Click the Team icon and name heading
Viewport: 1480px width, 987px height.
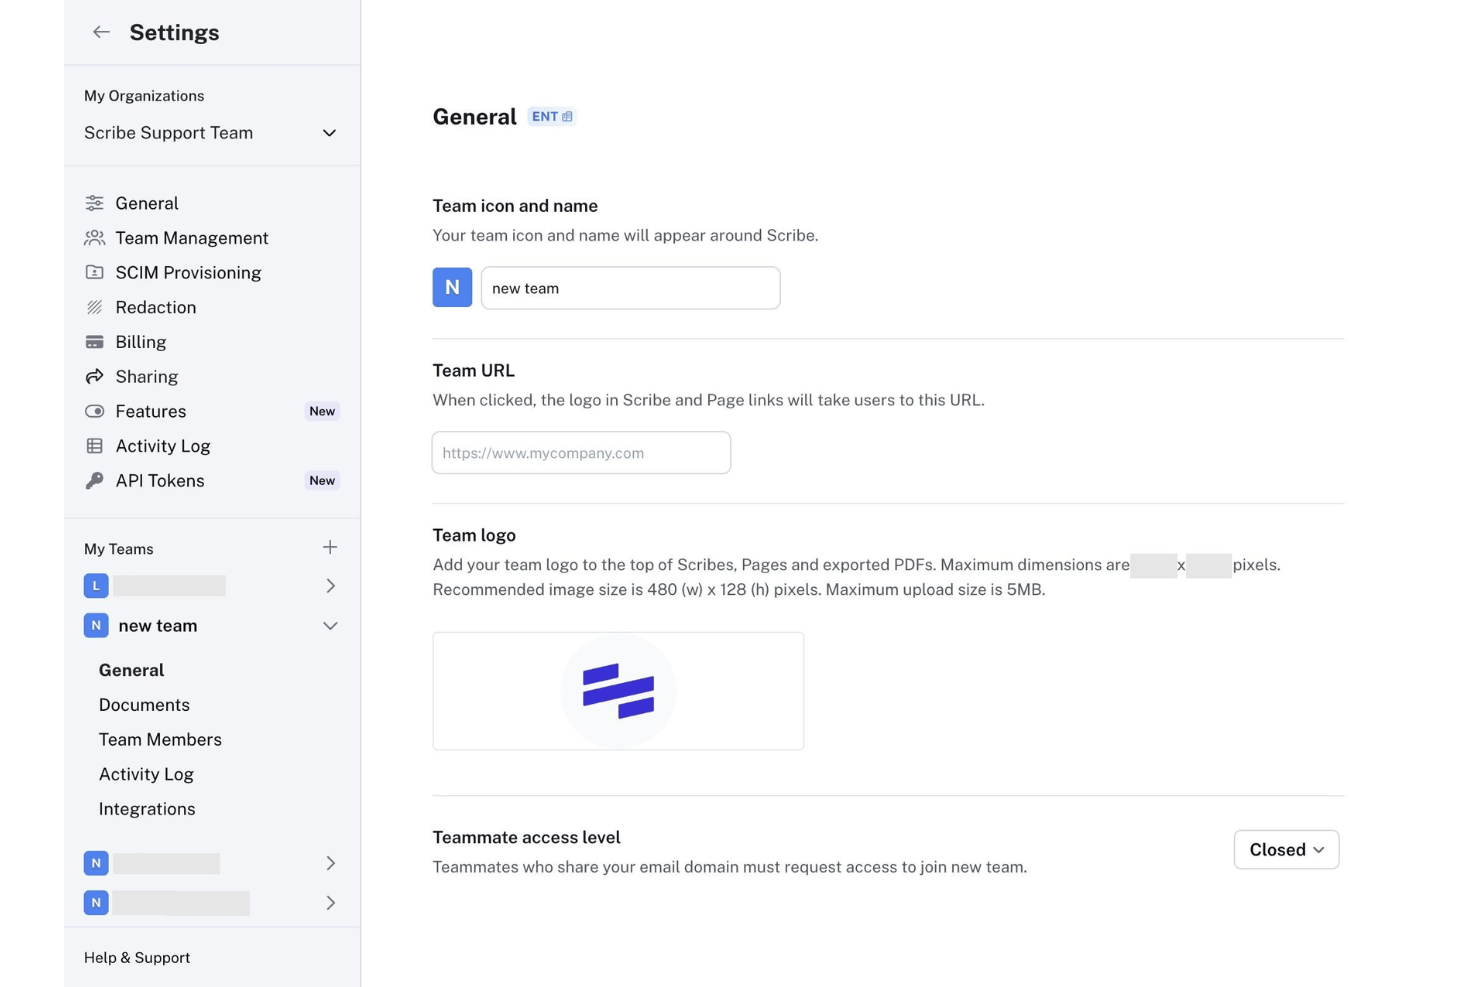[515, 206]
